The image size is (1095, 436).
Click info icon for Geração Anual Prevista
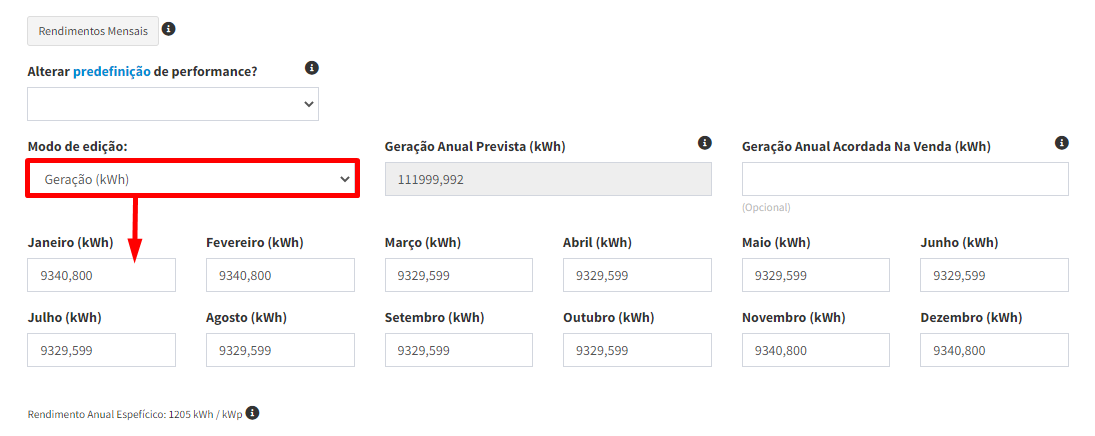705,143
